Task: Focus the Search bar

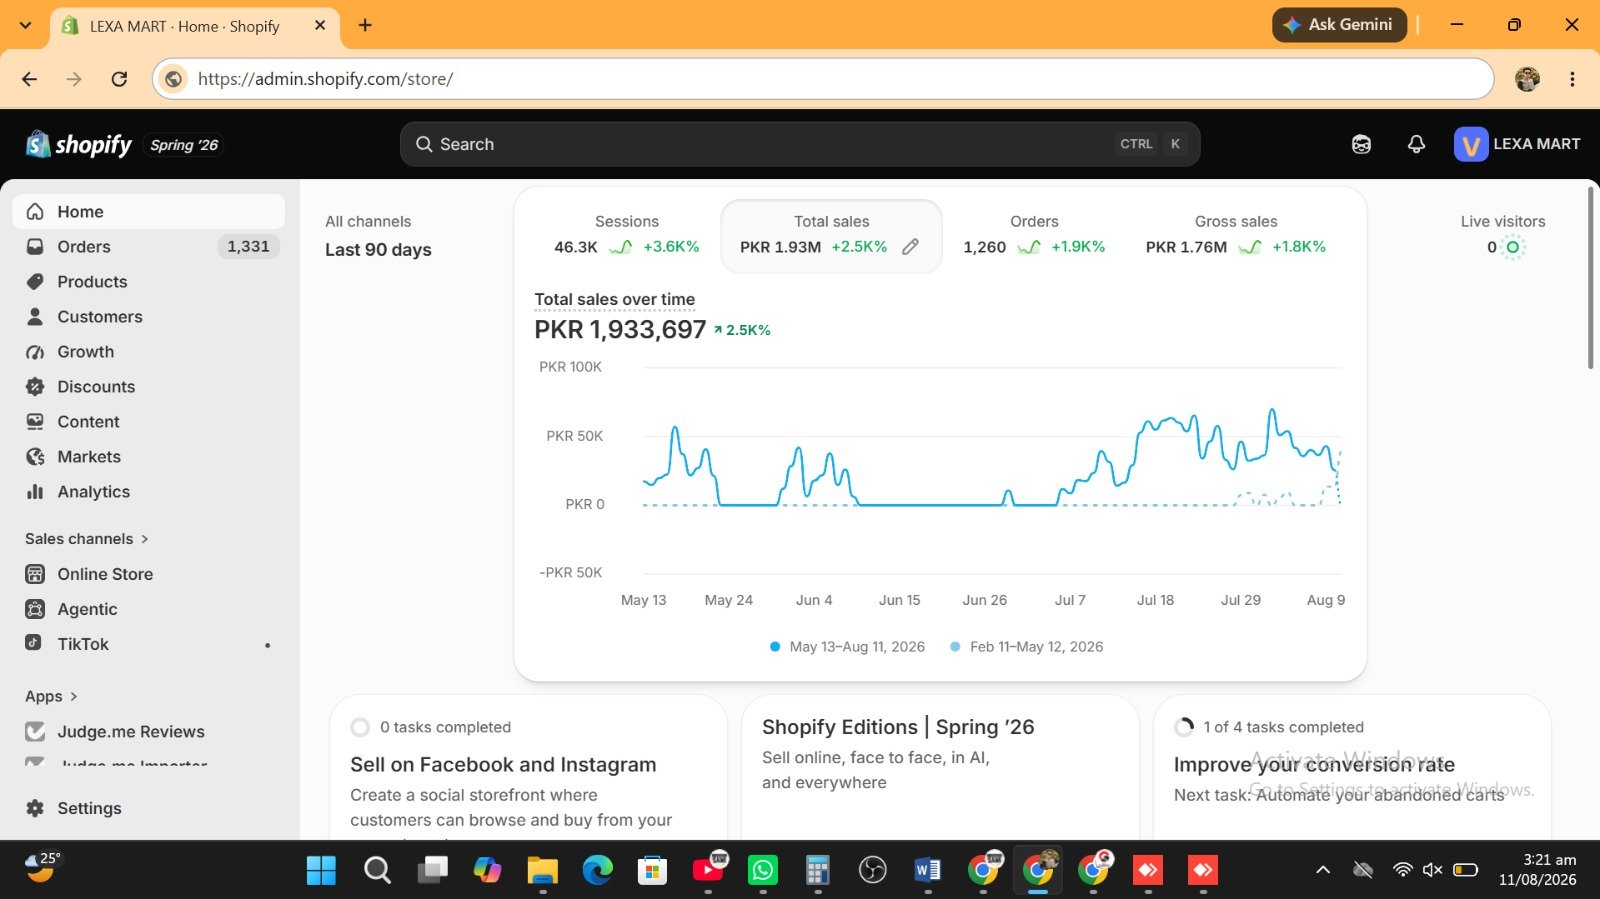Action: point(800,144)
